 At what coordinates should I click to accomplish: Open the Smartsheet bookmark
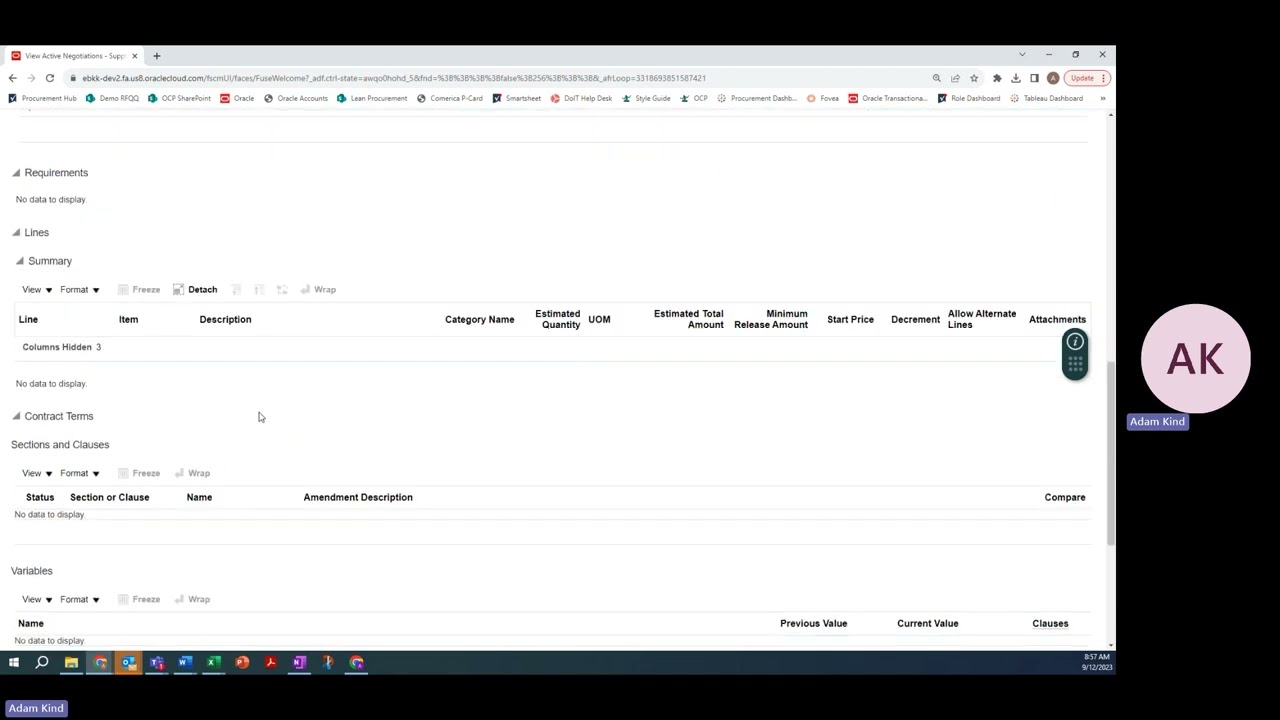tap(517, 98)
